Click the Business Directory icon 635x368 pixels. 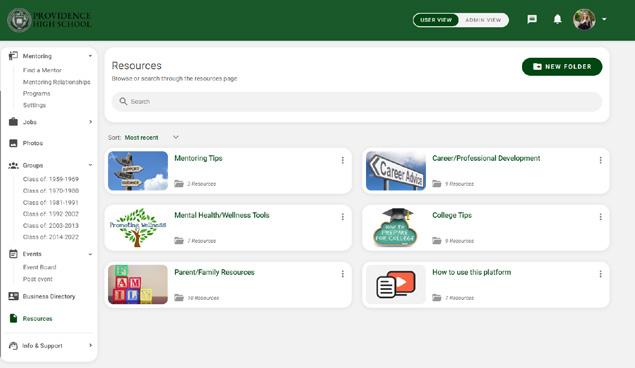(x=13, y=296)
